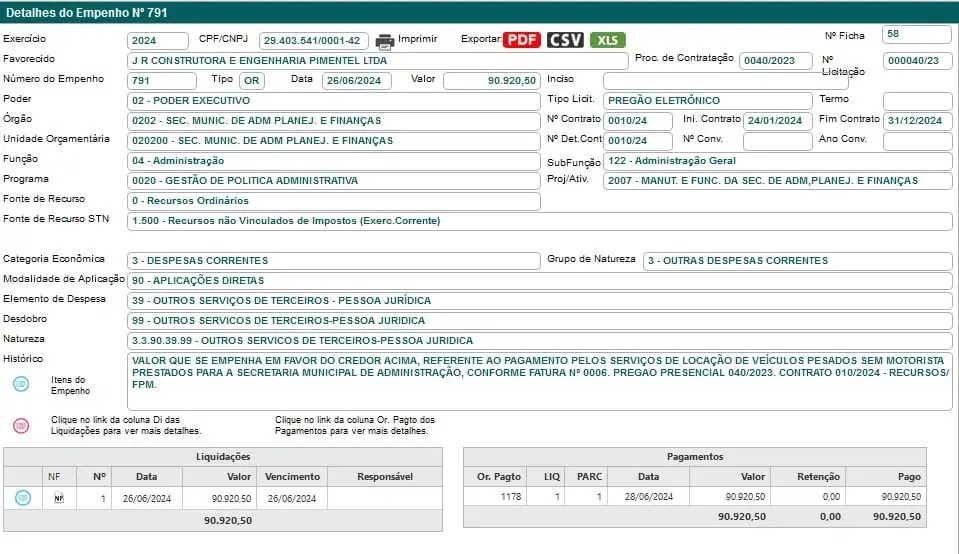959x554 pixels.
Task: Click the Responsável column header
Action: [x=385, y=476]
